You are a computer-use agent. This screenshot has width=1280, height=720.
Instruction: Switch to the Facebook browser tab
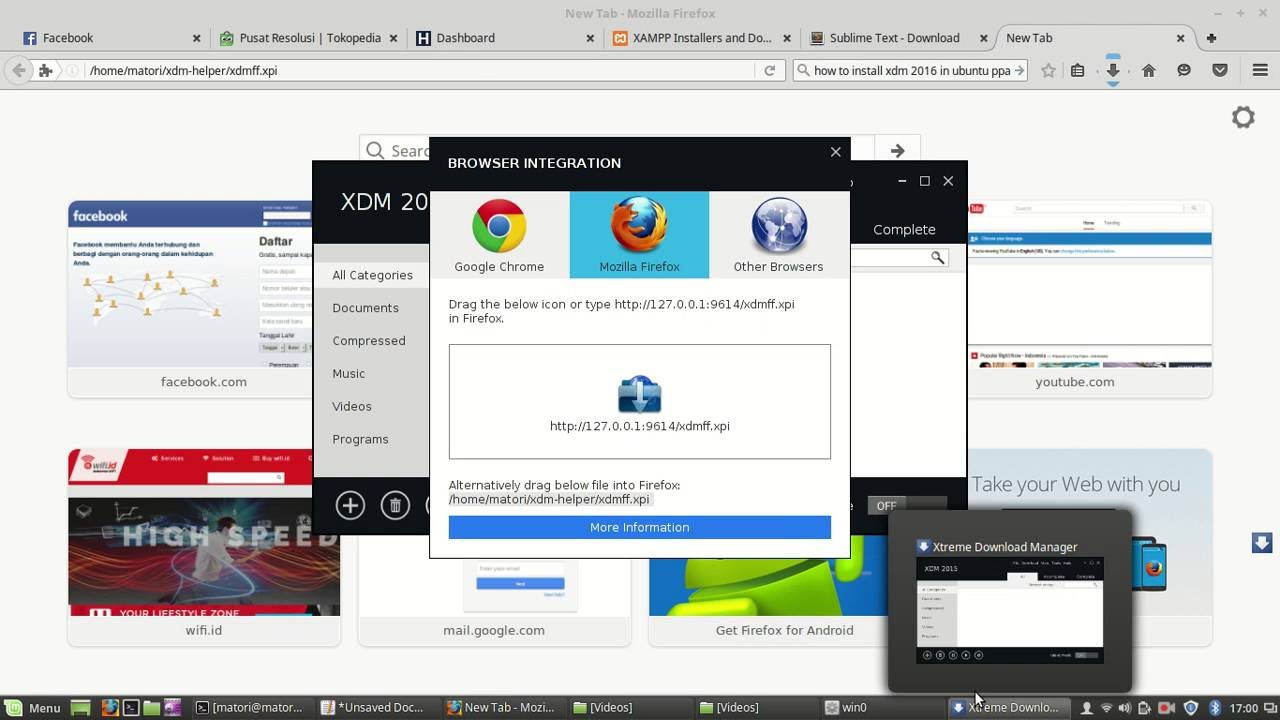112,38
